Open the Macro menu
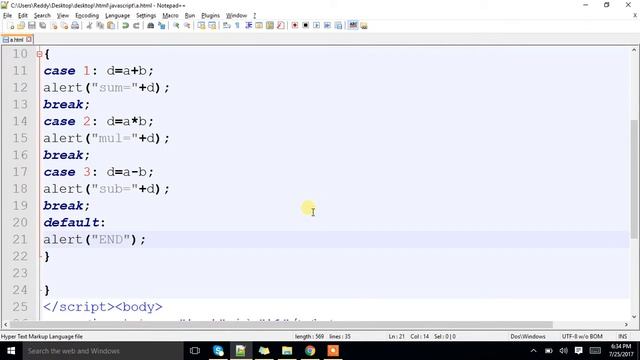640x360 pixels. [170, 16]
